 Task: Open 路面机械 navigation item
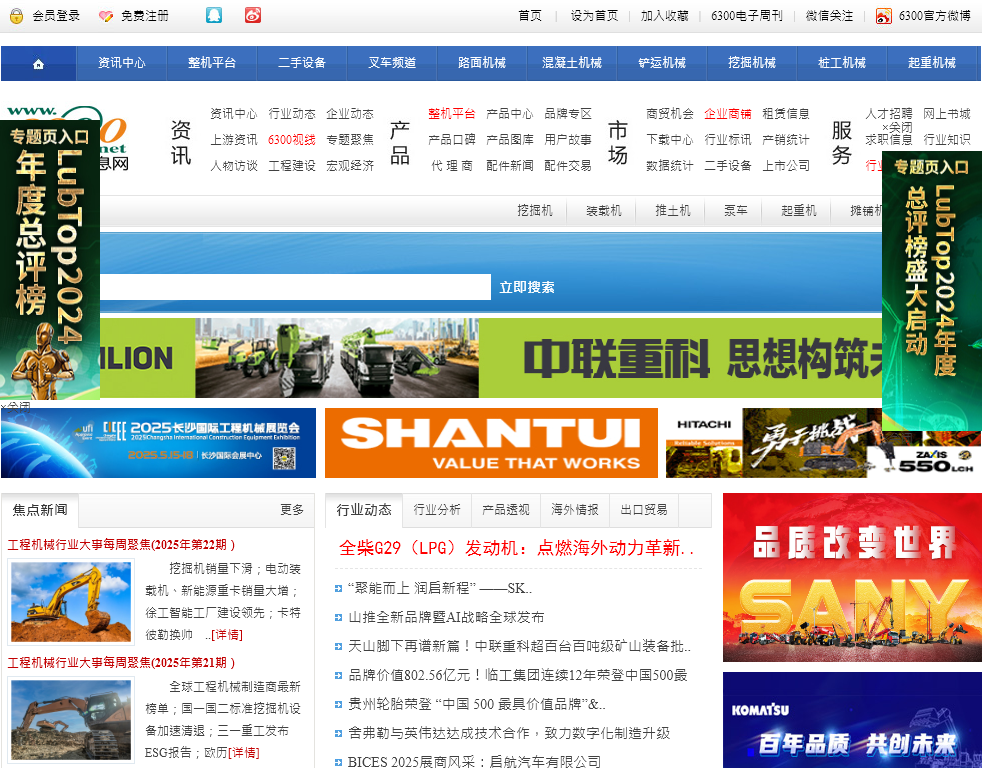tap(482, 63)
